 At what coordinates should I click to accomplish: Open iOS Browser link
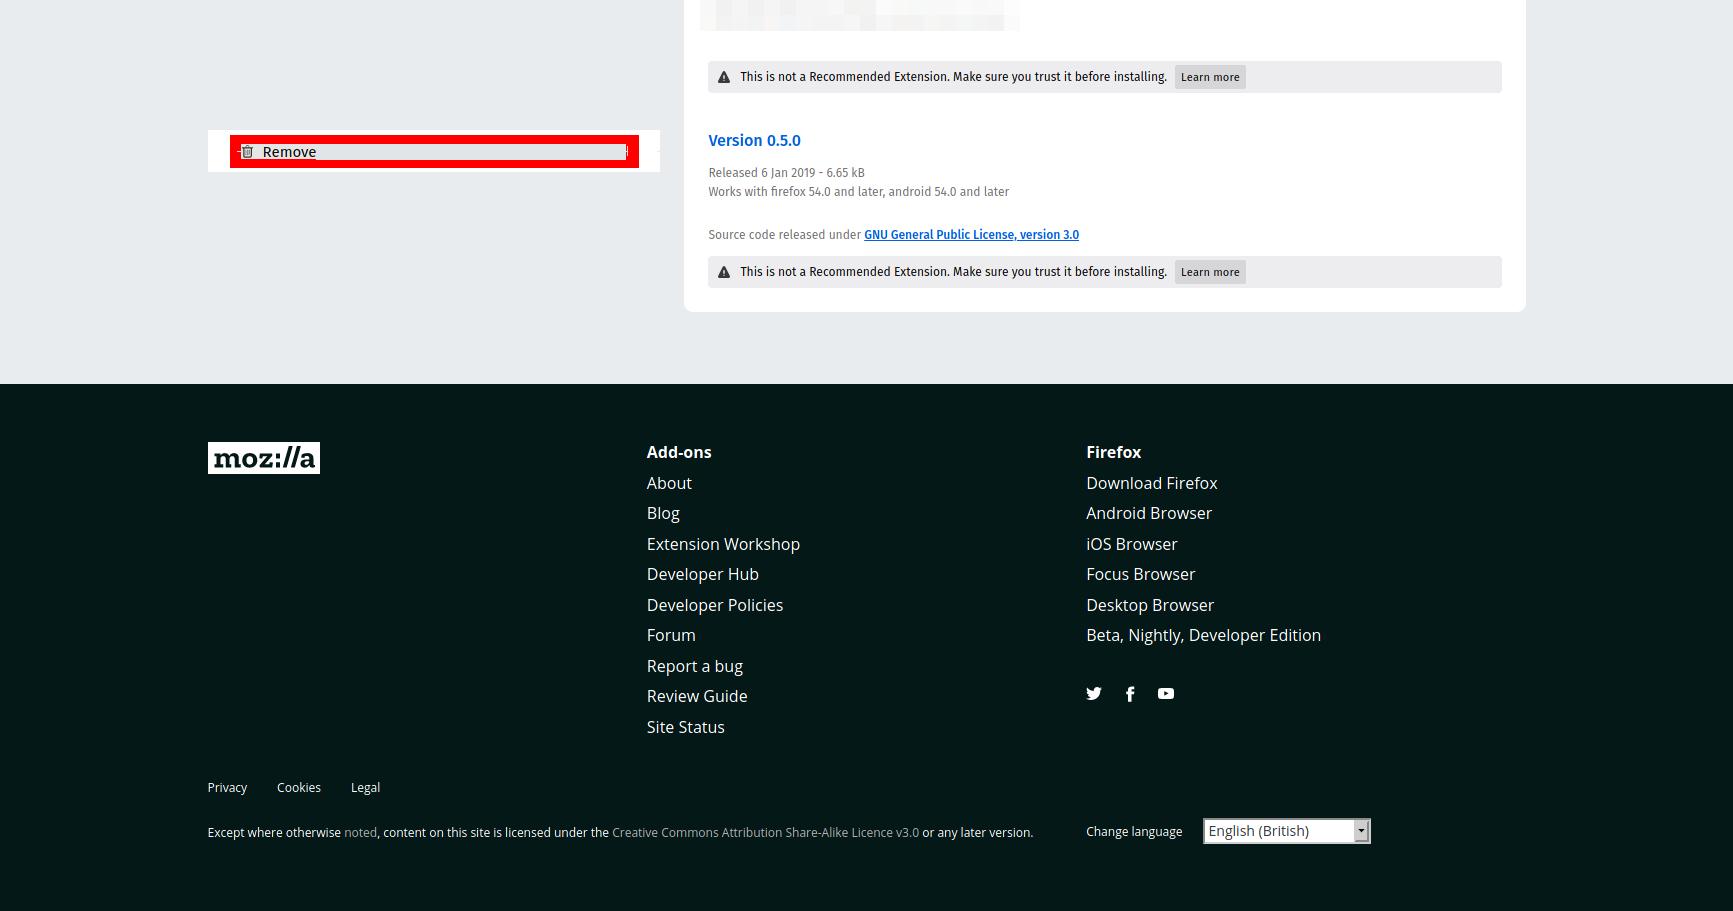1132,544
